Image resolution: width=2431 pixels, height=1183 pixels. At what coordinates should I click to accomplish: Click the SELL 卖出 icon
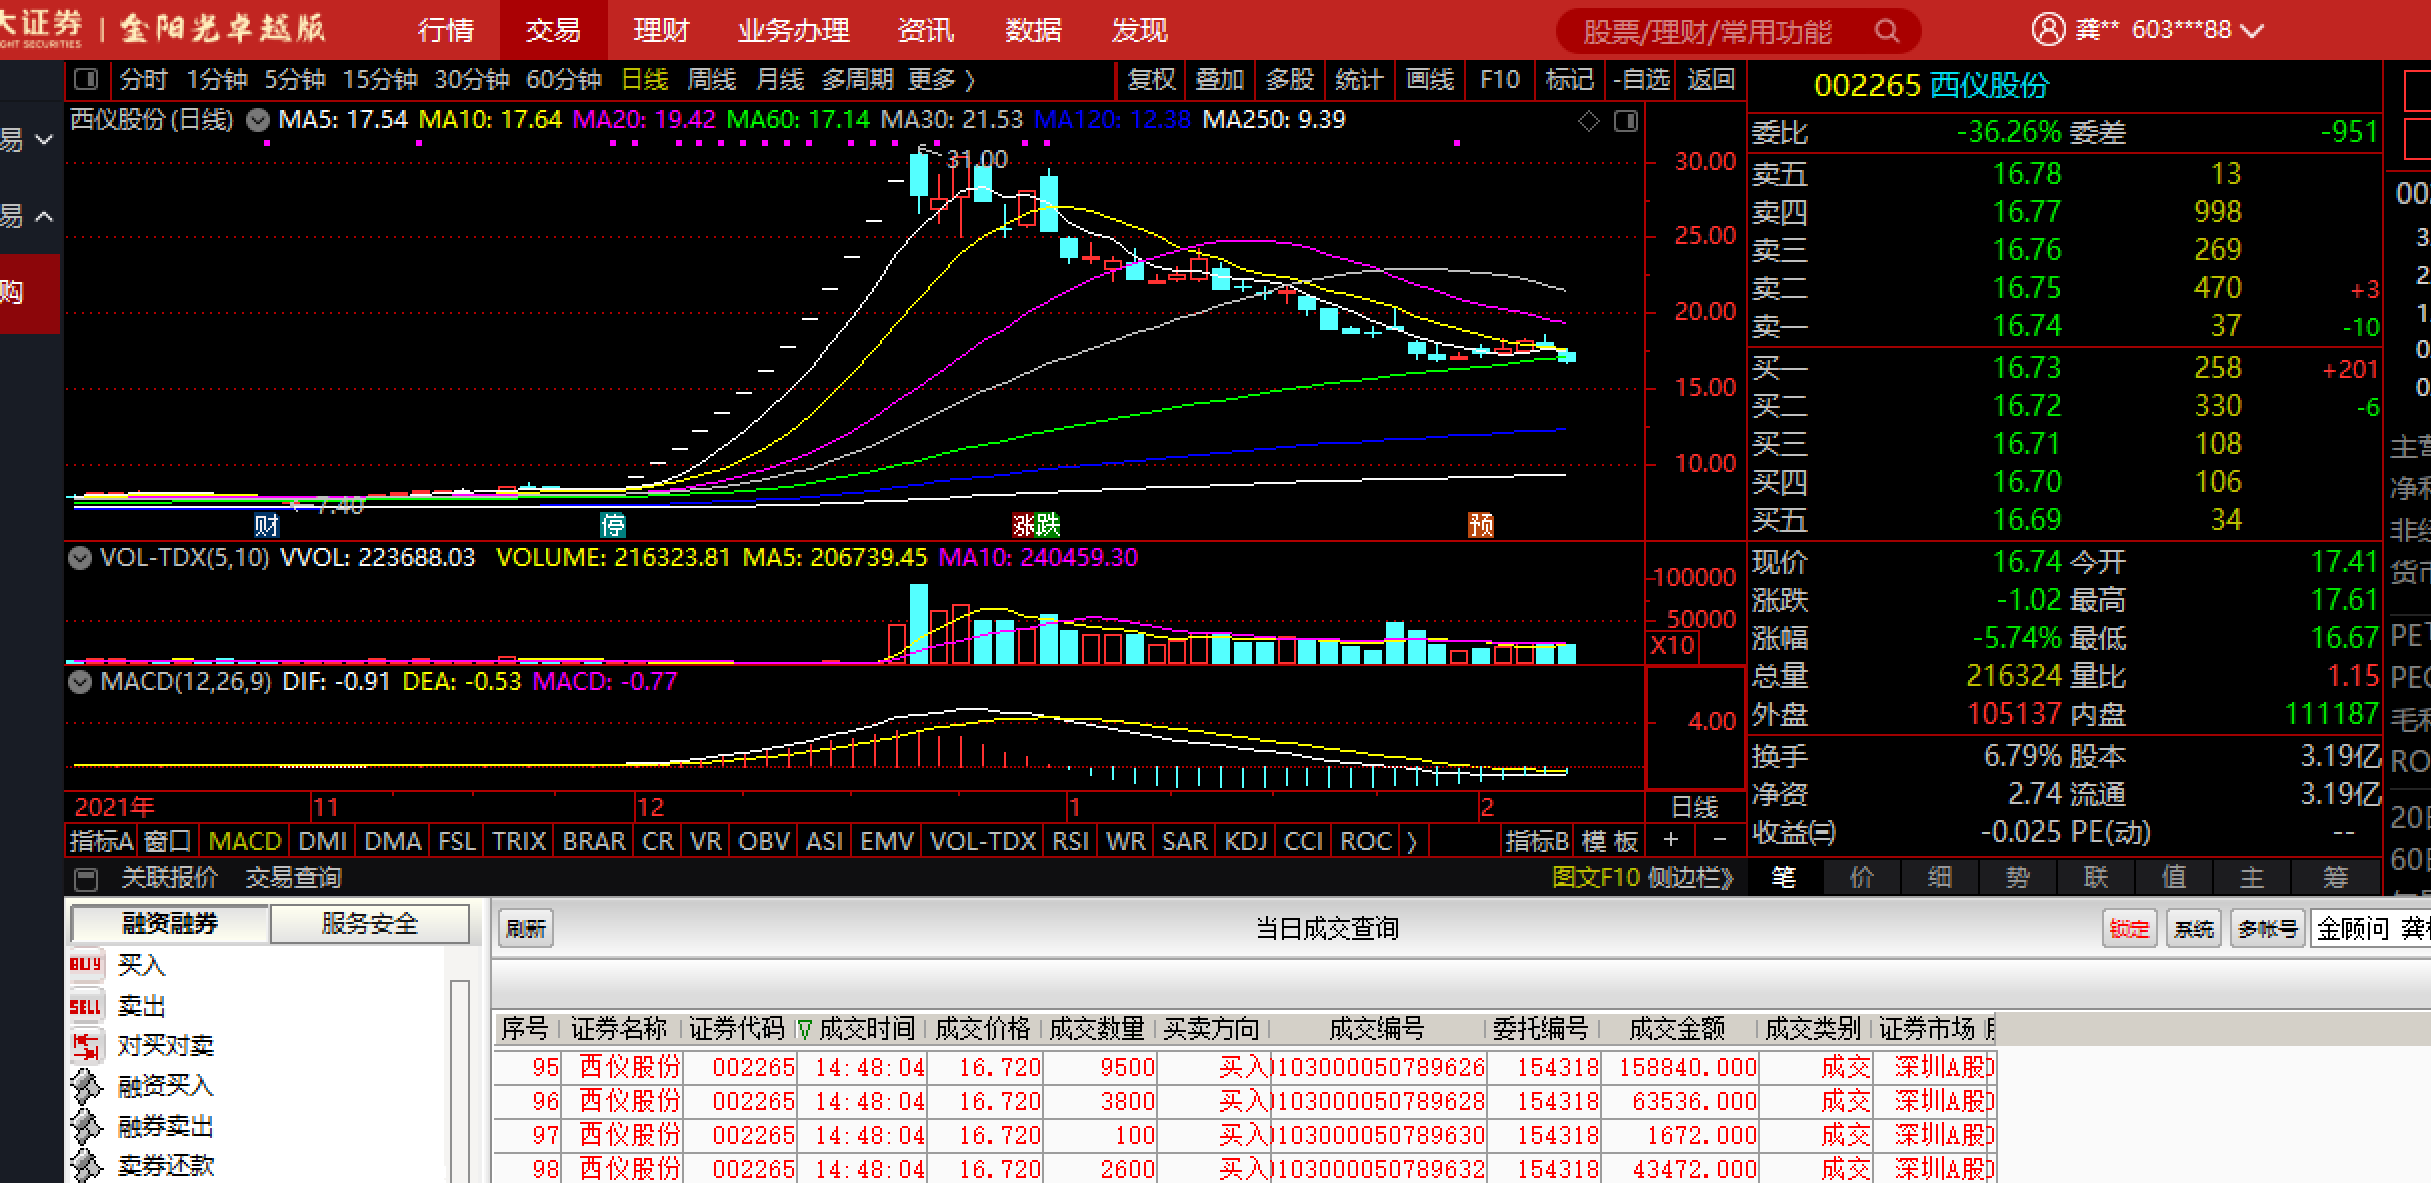[x=85, y=1006]
